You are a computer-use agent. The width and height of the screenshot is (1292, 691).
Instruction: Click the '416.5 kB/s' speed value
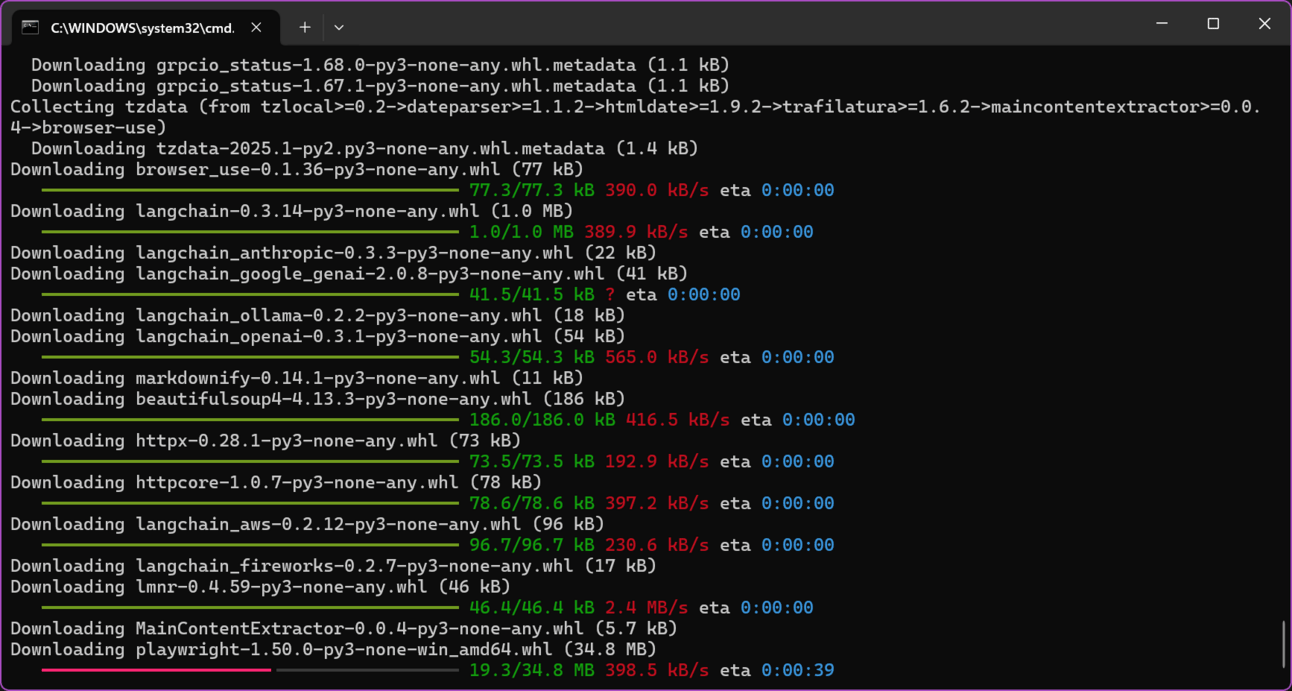(x=678, y=420)
